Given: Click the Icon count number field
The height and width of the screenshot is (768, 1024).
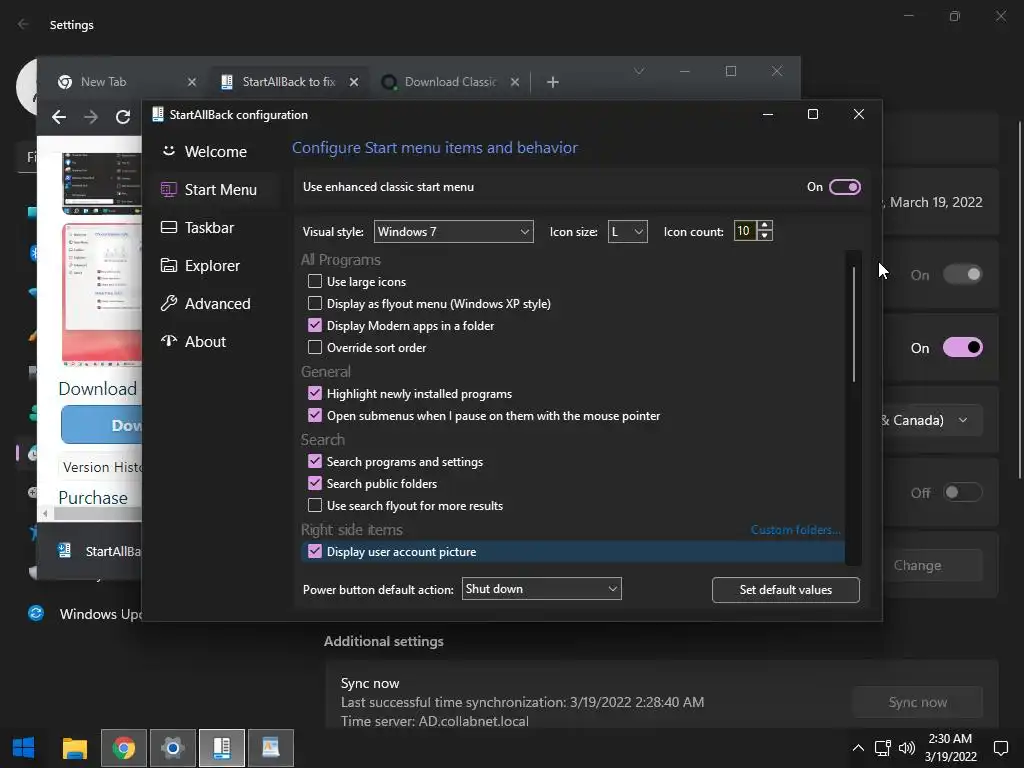Looking at the screenshot, I should click(744, 231).
